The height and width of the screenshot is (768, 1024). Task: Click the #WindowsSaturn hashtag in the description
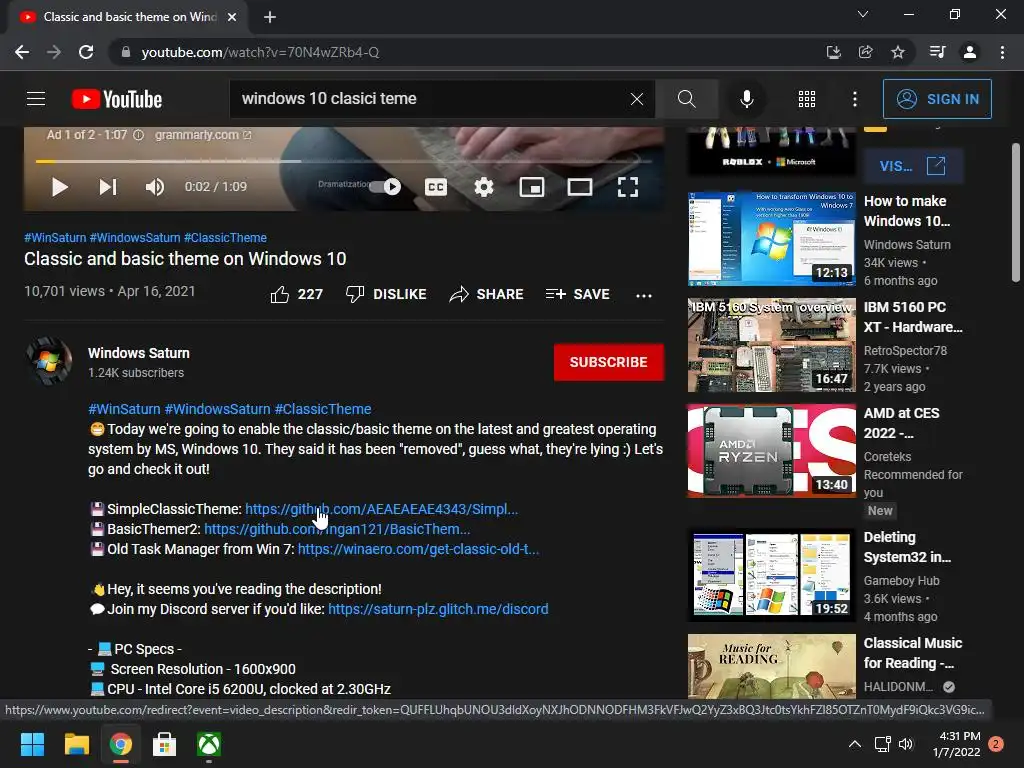click(217, 409)
